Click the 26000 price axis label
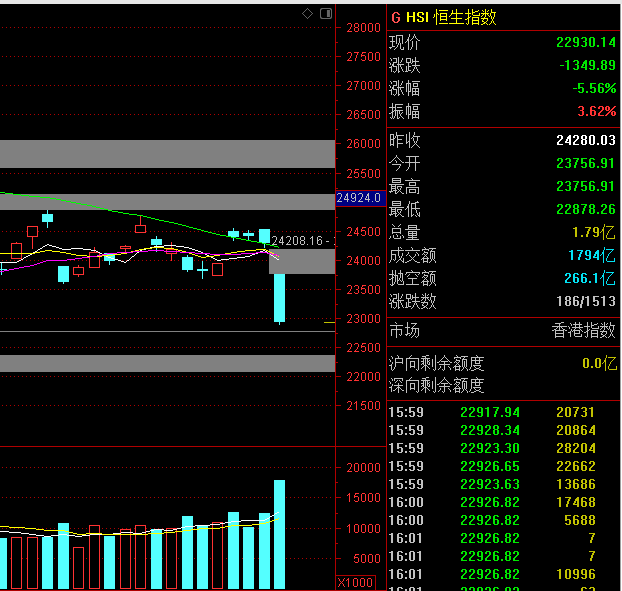 point(363,144)
